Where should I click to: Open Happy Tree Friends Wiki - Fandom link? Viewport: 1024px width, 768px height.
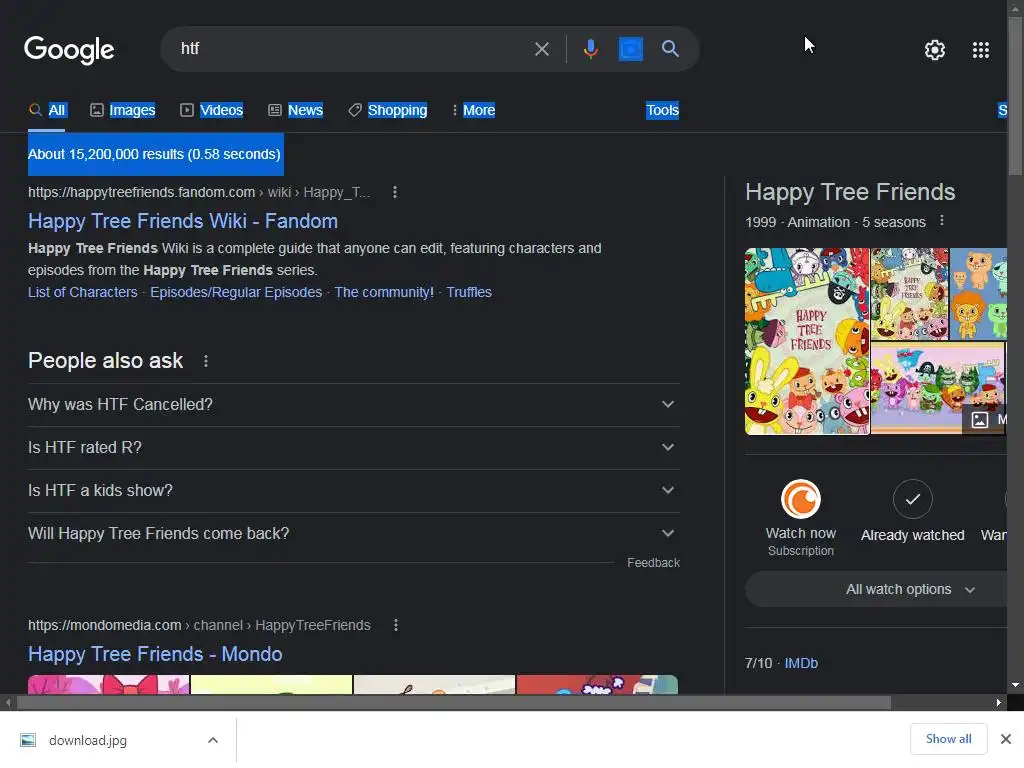pyautogui.click(x=183, y=221)
